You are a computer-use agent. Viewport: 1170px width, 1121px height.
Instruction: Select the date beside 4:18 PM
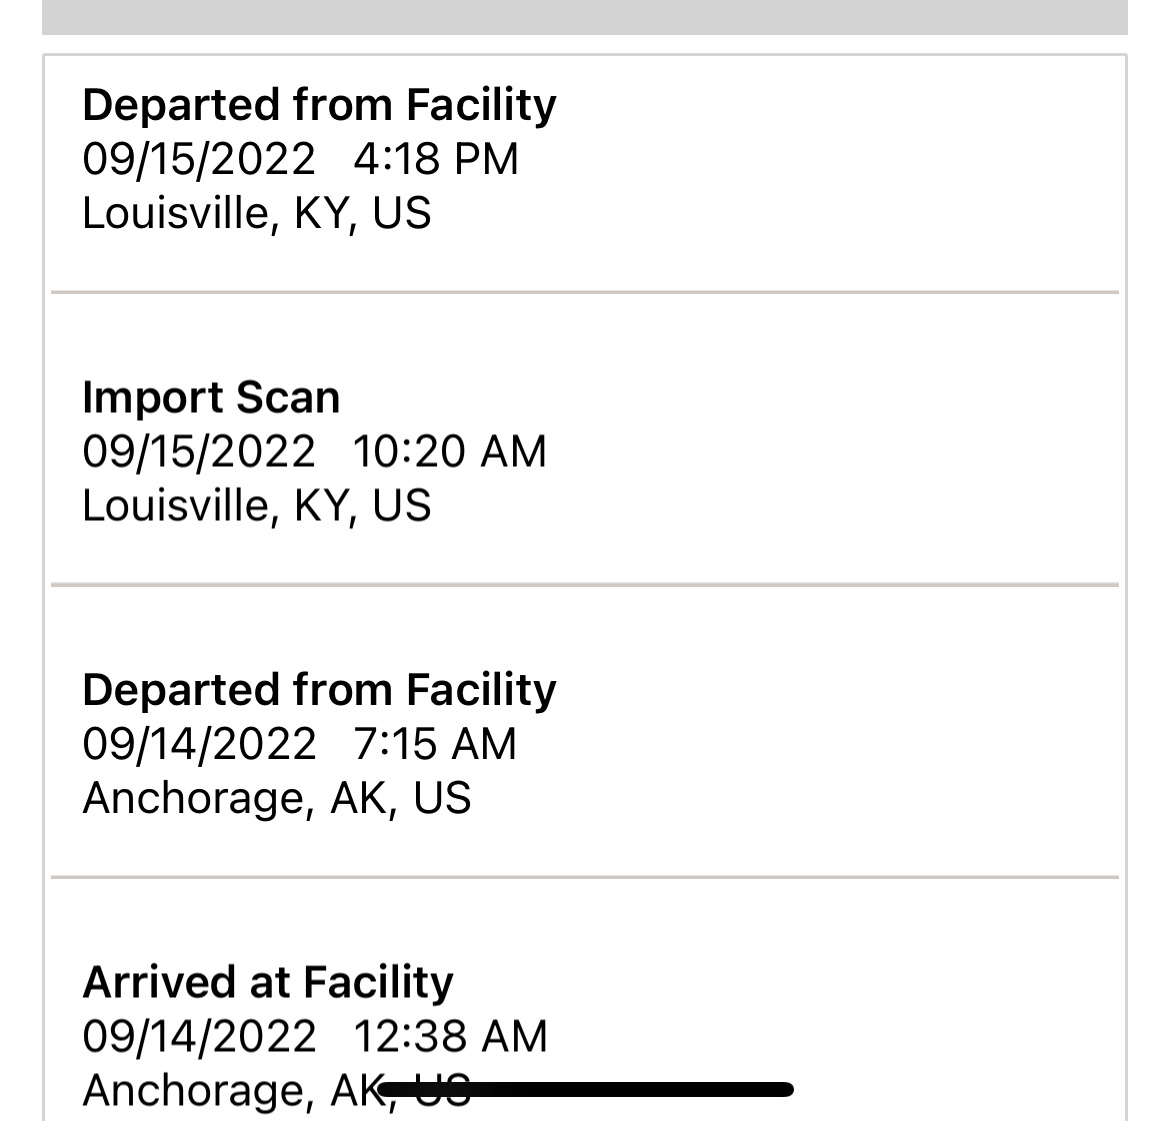point(199,159)
